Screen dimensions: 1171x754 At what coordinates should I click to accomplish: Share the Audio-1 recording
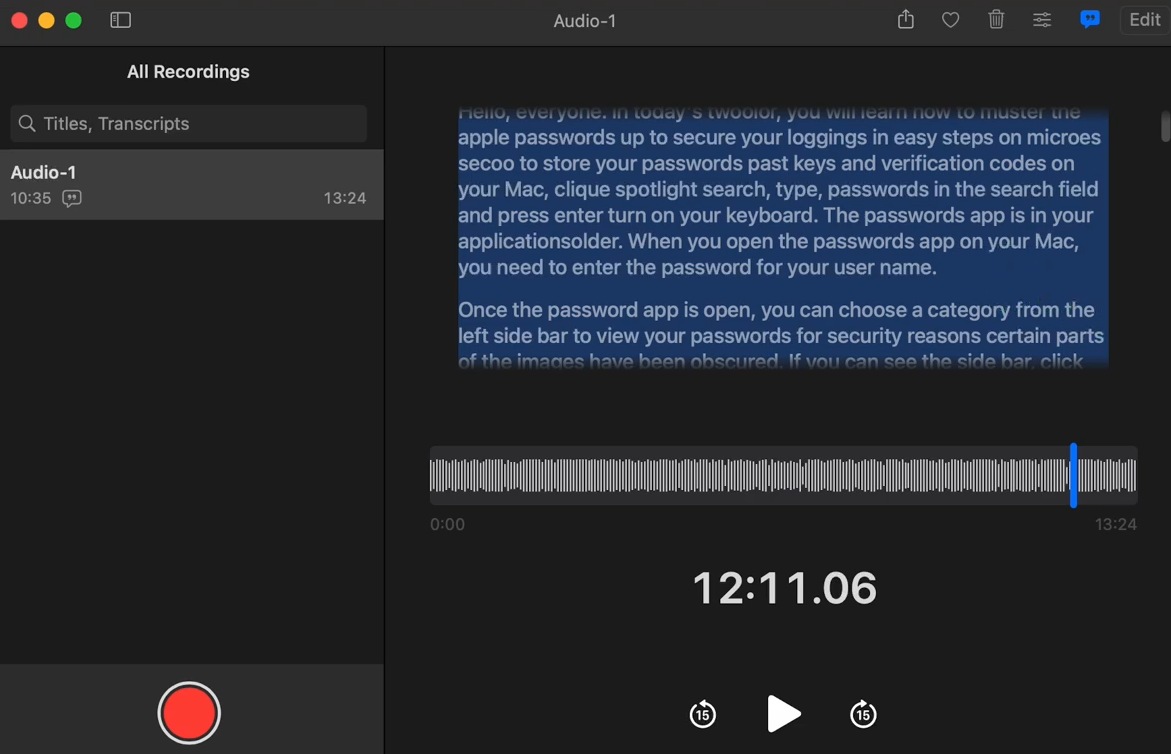point(905,19)
